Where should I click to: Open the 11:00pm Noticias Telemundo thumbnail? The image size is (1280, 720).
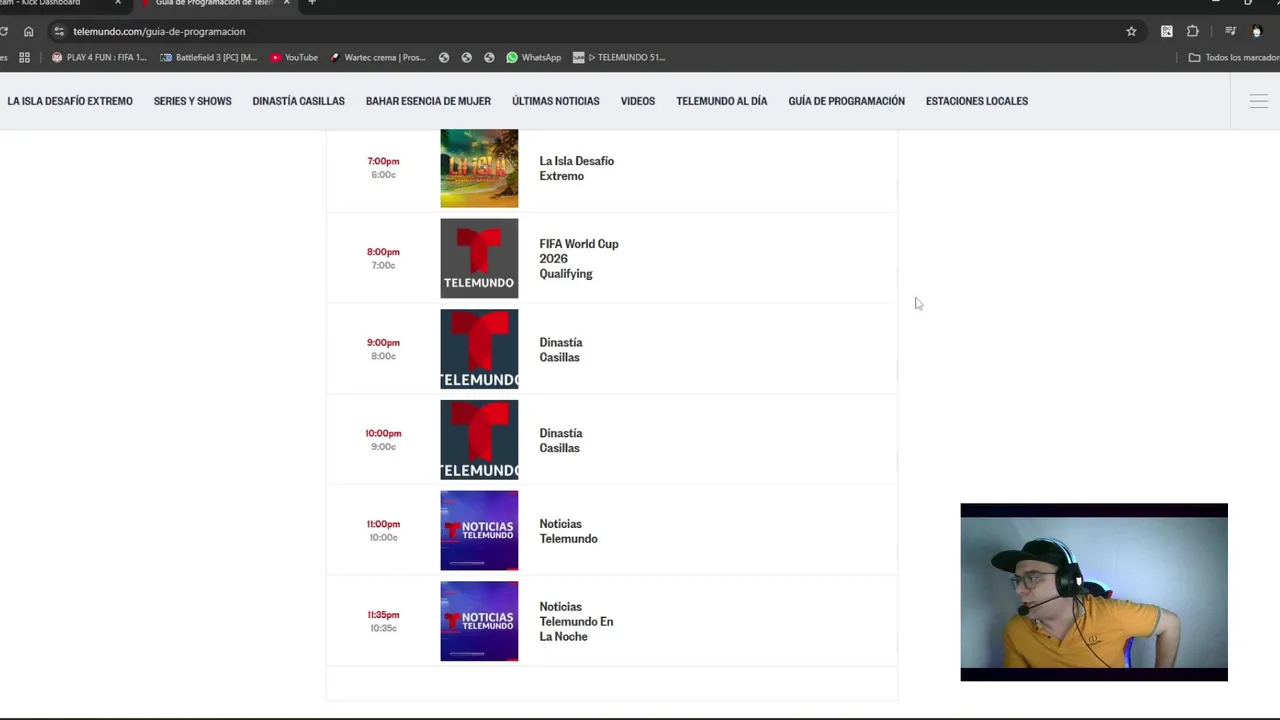[x=479, y=530]
